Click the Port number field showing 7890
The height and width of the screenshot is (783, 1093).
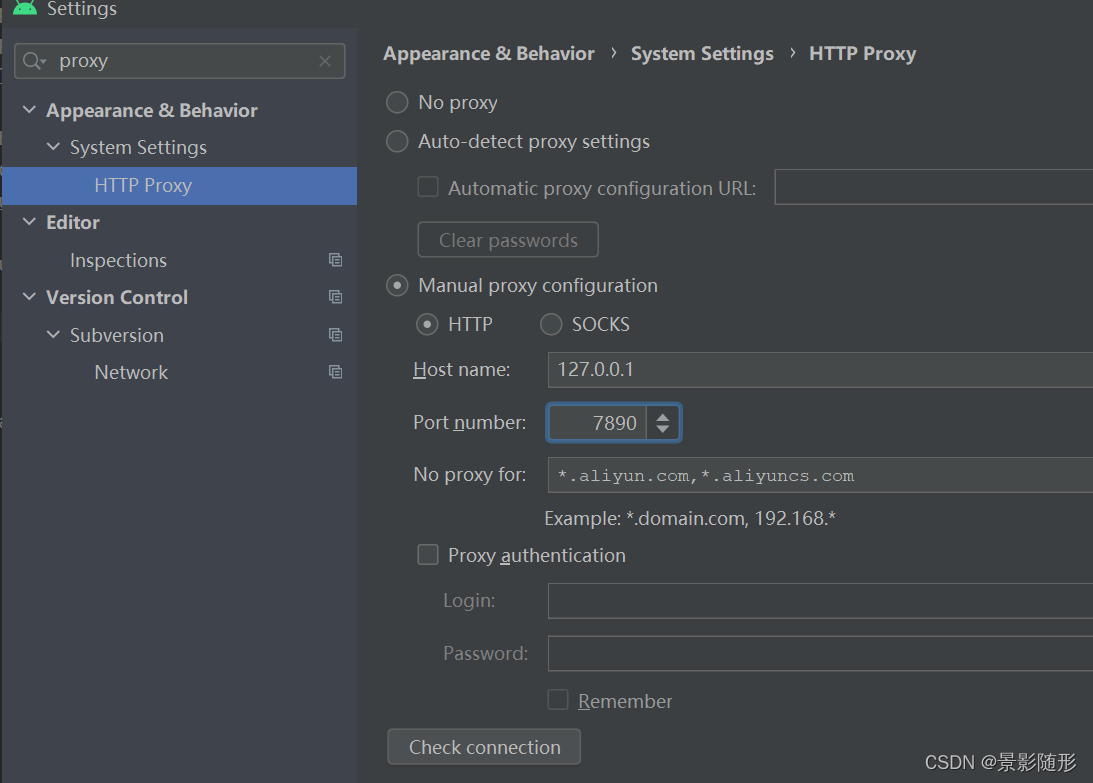[x=598, y=423]
